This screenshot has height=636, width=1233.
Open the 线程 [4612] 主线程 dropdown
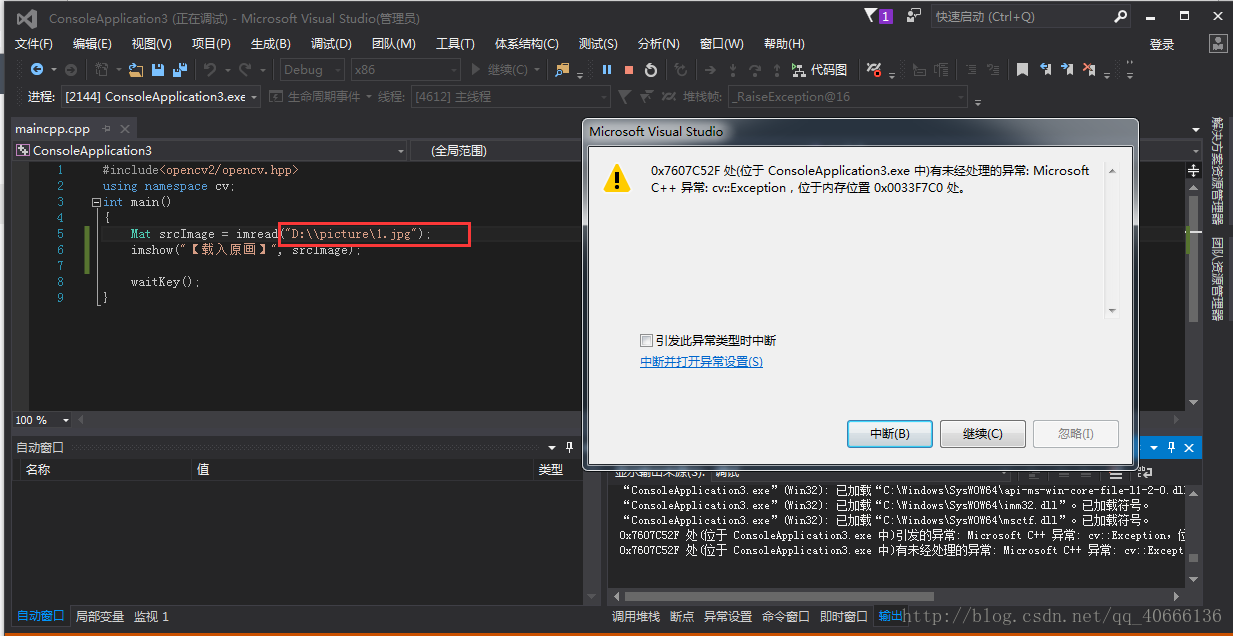tap(510, 97)
